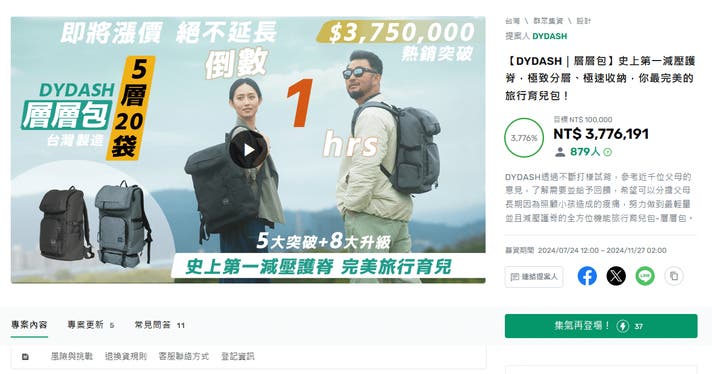The width and height of the screenshot is (712, 374).
Task: Click the 3,776% funding progress circle
Action: pyautogui.click(x=524, y=138)
